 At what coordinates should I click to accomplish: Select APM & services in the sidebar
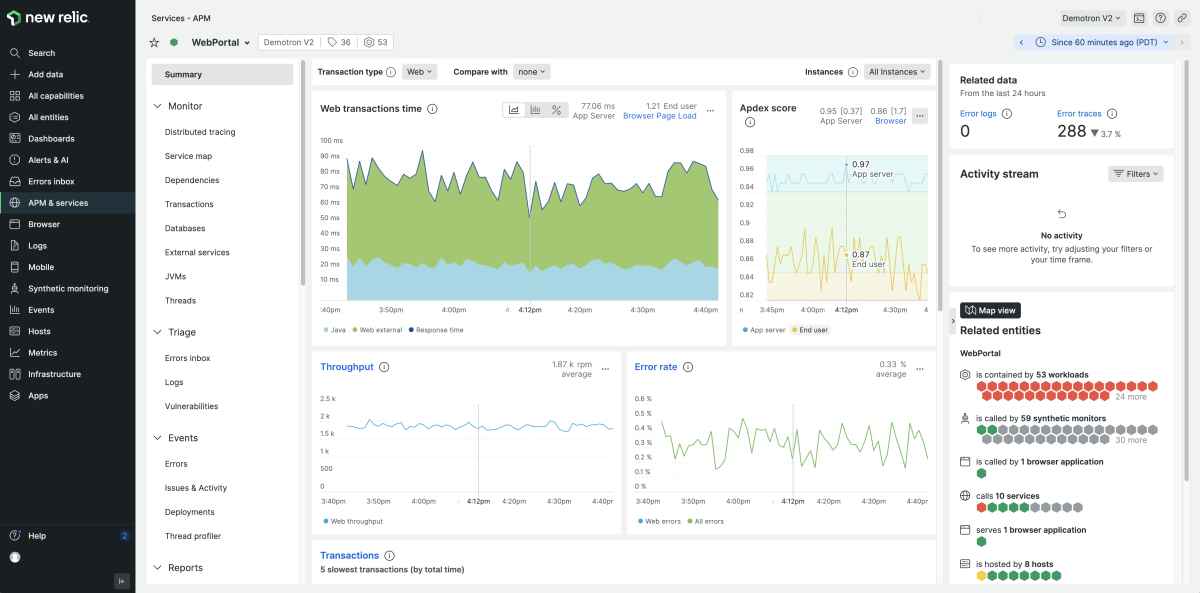(x=57, y=203)
